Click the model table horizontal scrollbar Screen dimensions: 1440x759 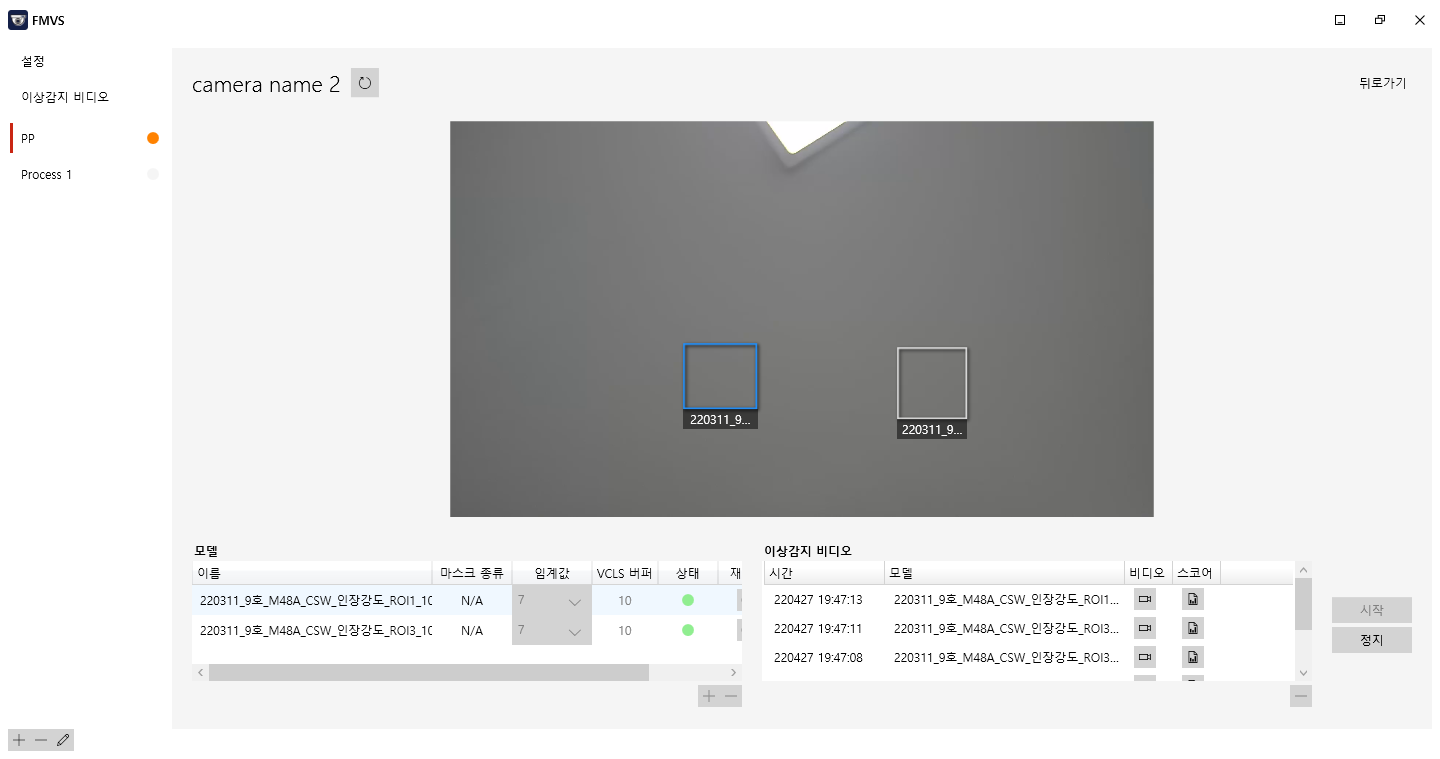tap(428, 673)
